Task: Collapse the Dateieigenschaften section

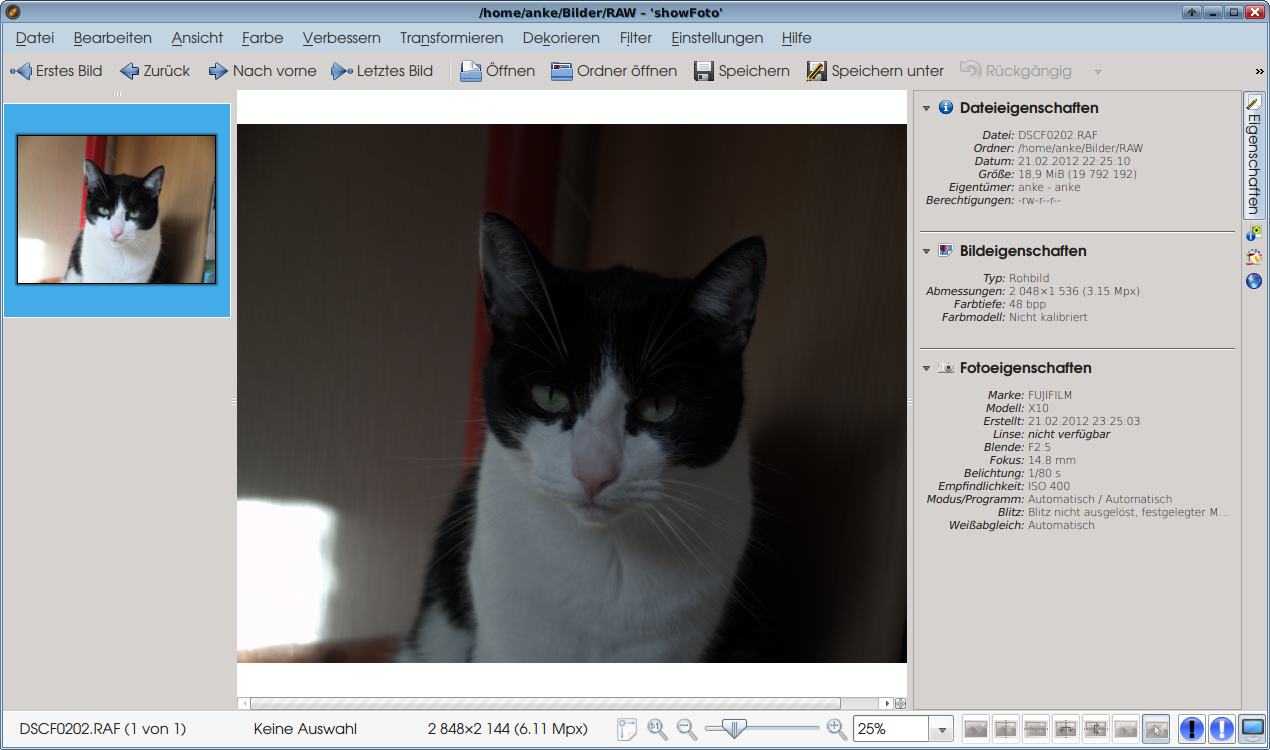Action: 927,108
